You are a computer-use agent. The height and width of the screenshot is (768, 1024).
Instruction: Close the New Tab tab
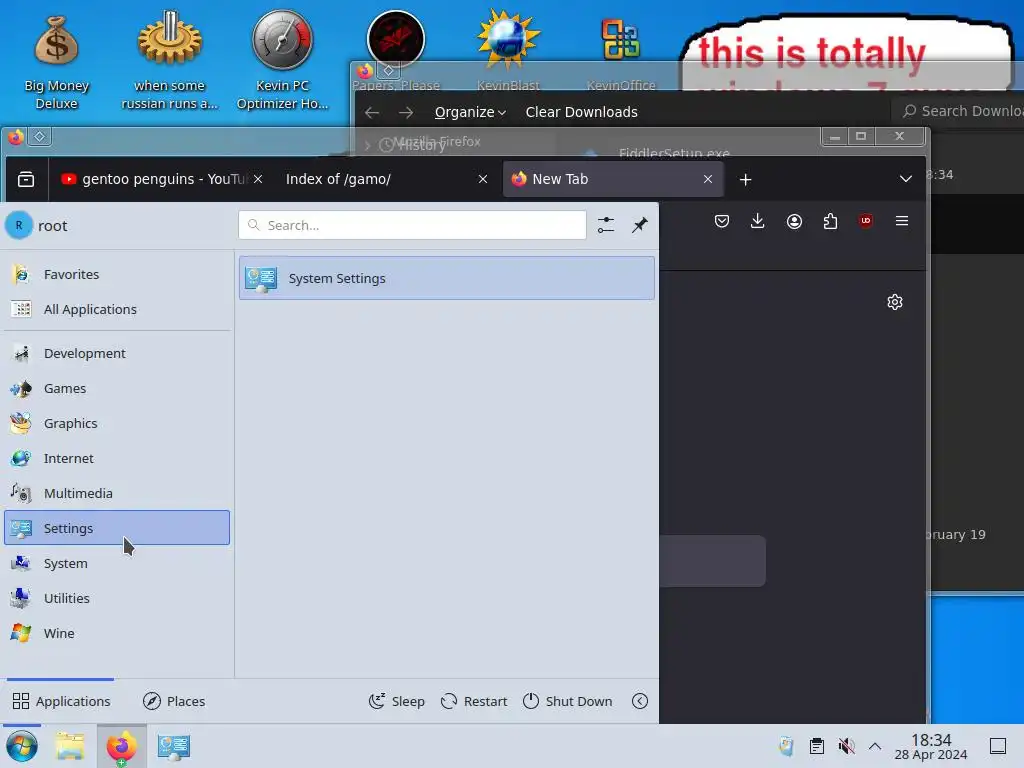pos(708,179)
